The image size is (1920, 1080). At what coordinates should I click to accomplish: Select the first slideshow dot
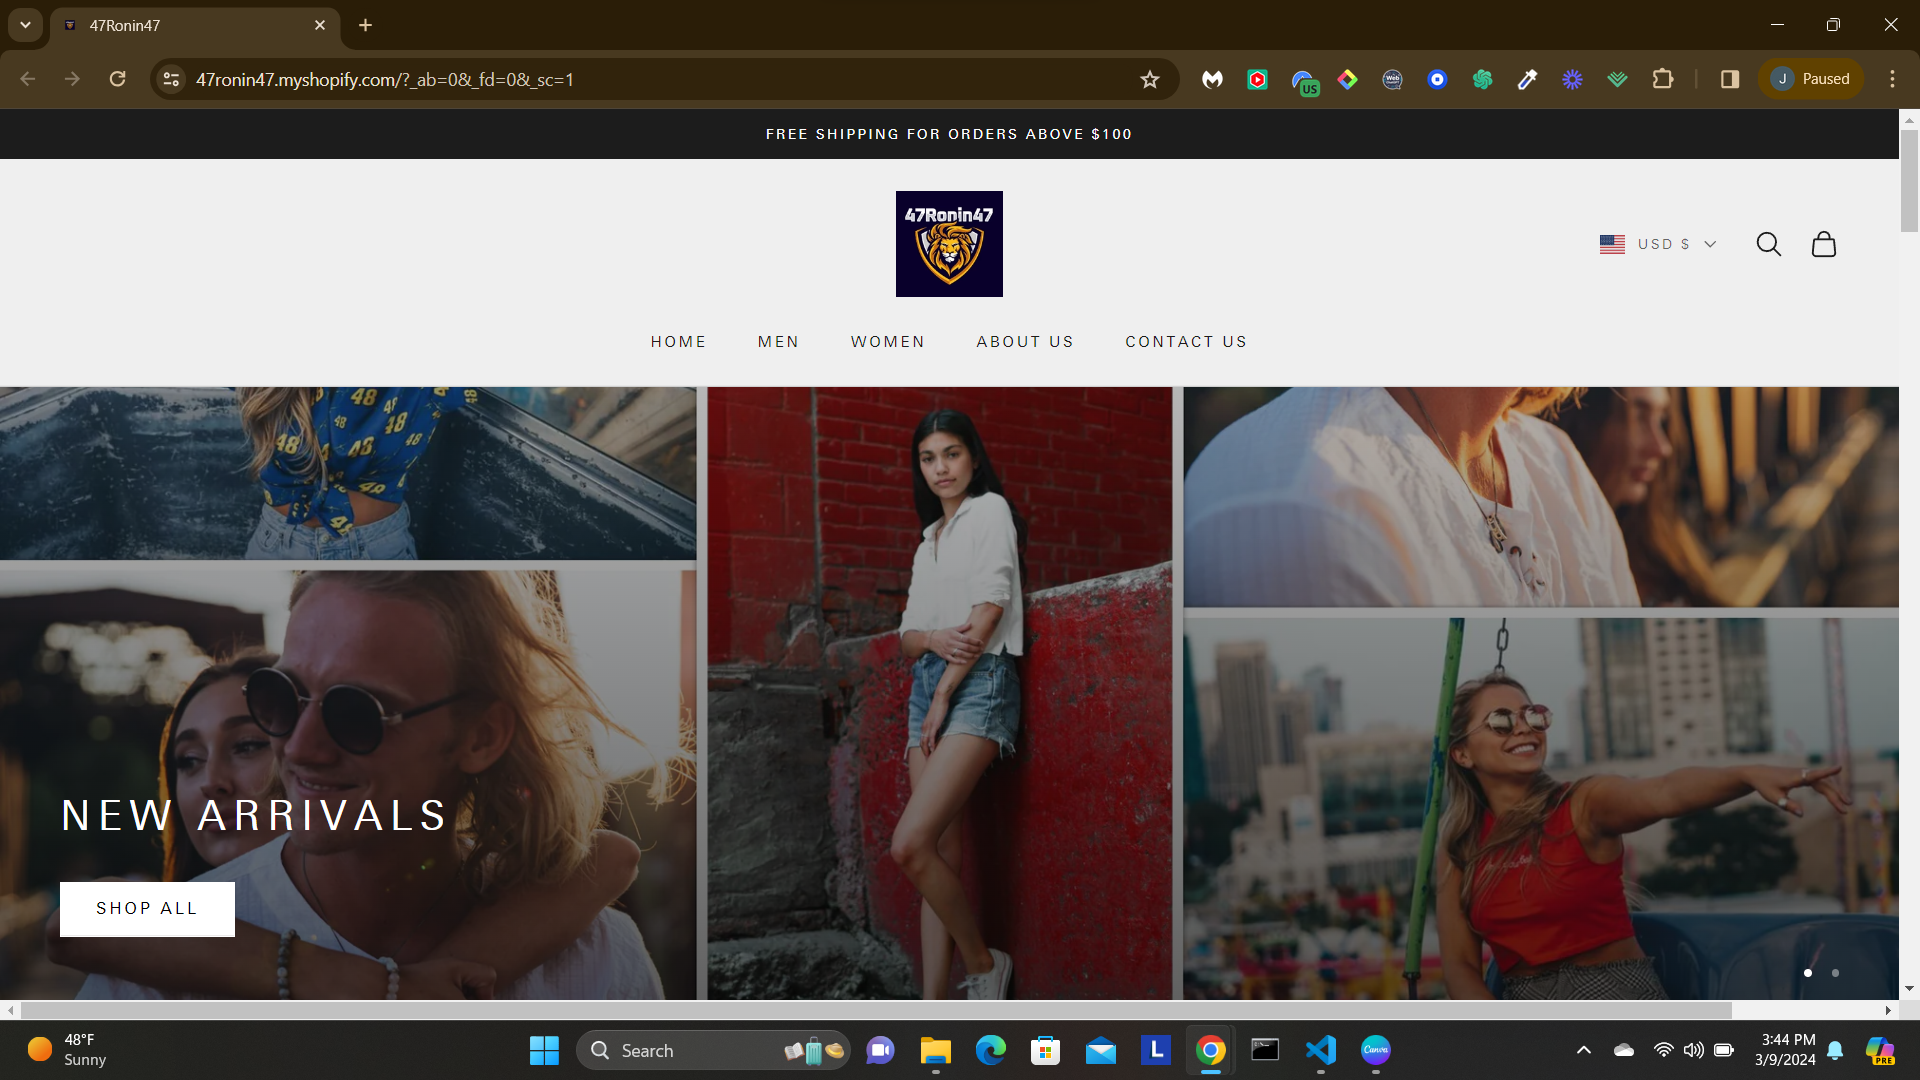[1808, 973]
